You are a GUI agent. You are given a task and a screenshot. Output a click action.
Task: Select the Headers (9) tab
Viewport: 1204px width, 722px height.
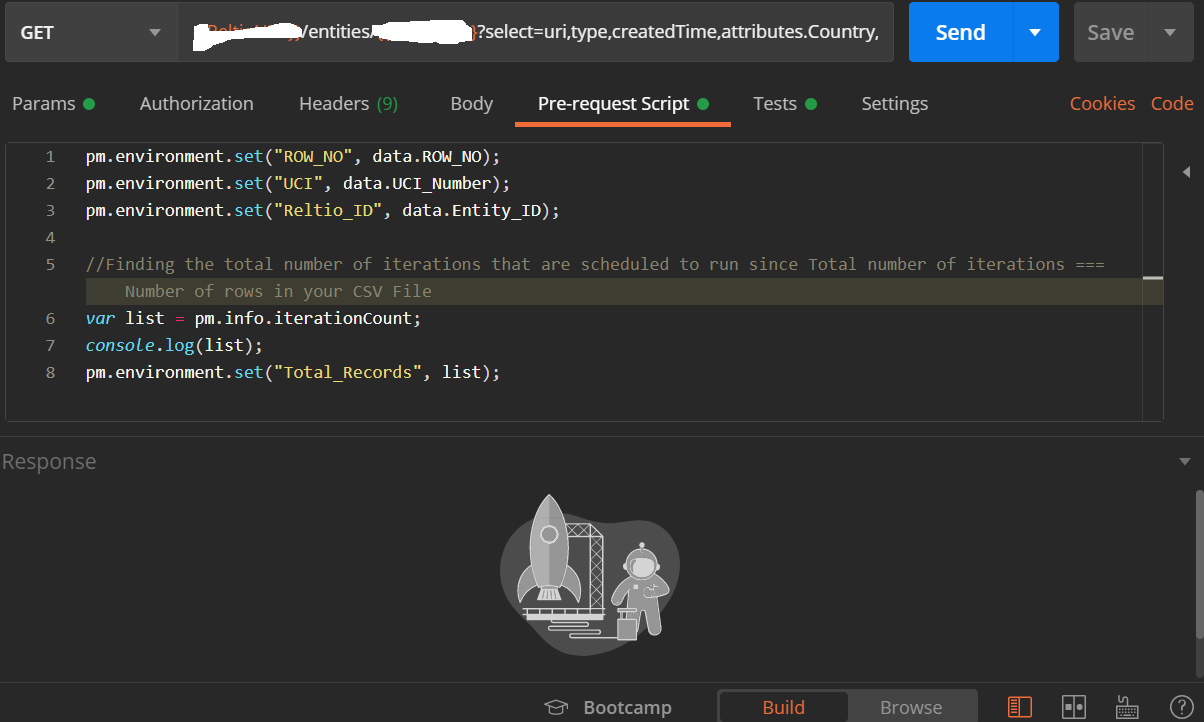pos(348,104)
